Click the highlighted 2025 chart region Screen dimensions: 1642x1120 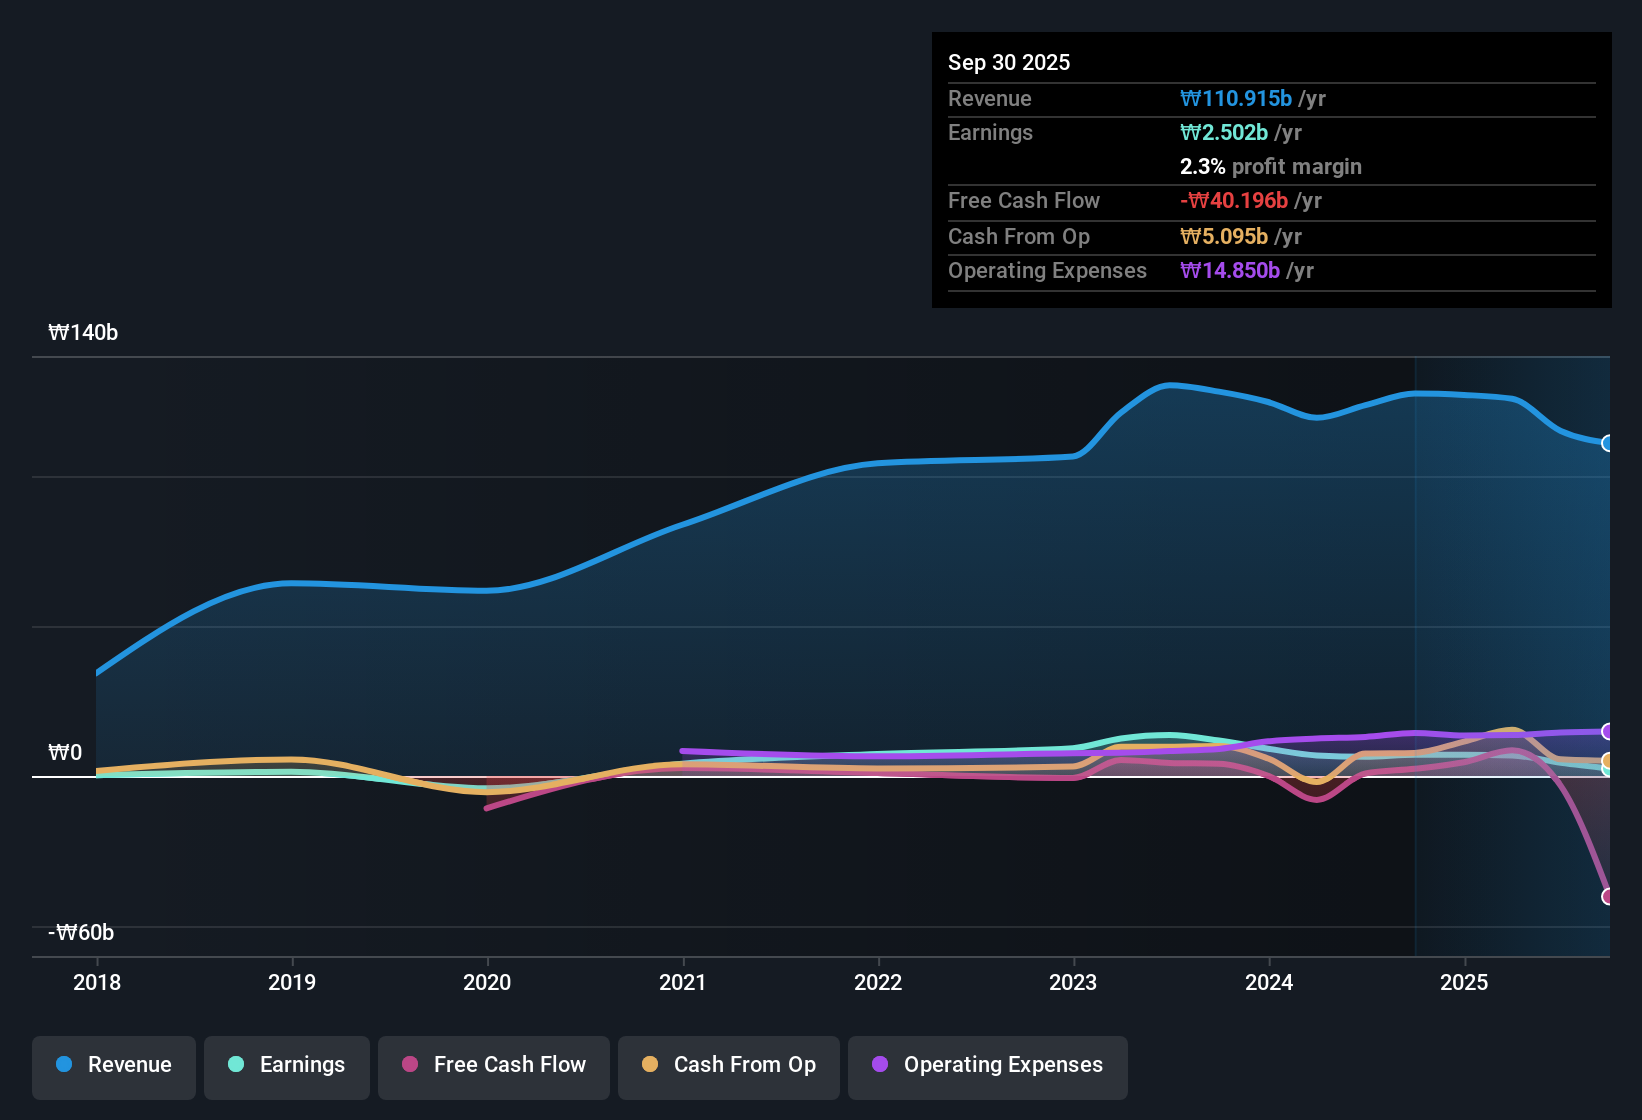1510,650
